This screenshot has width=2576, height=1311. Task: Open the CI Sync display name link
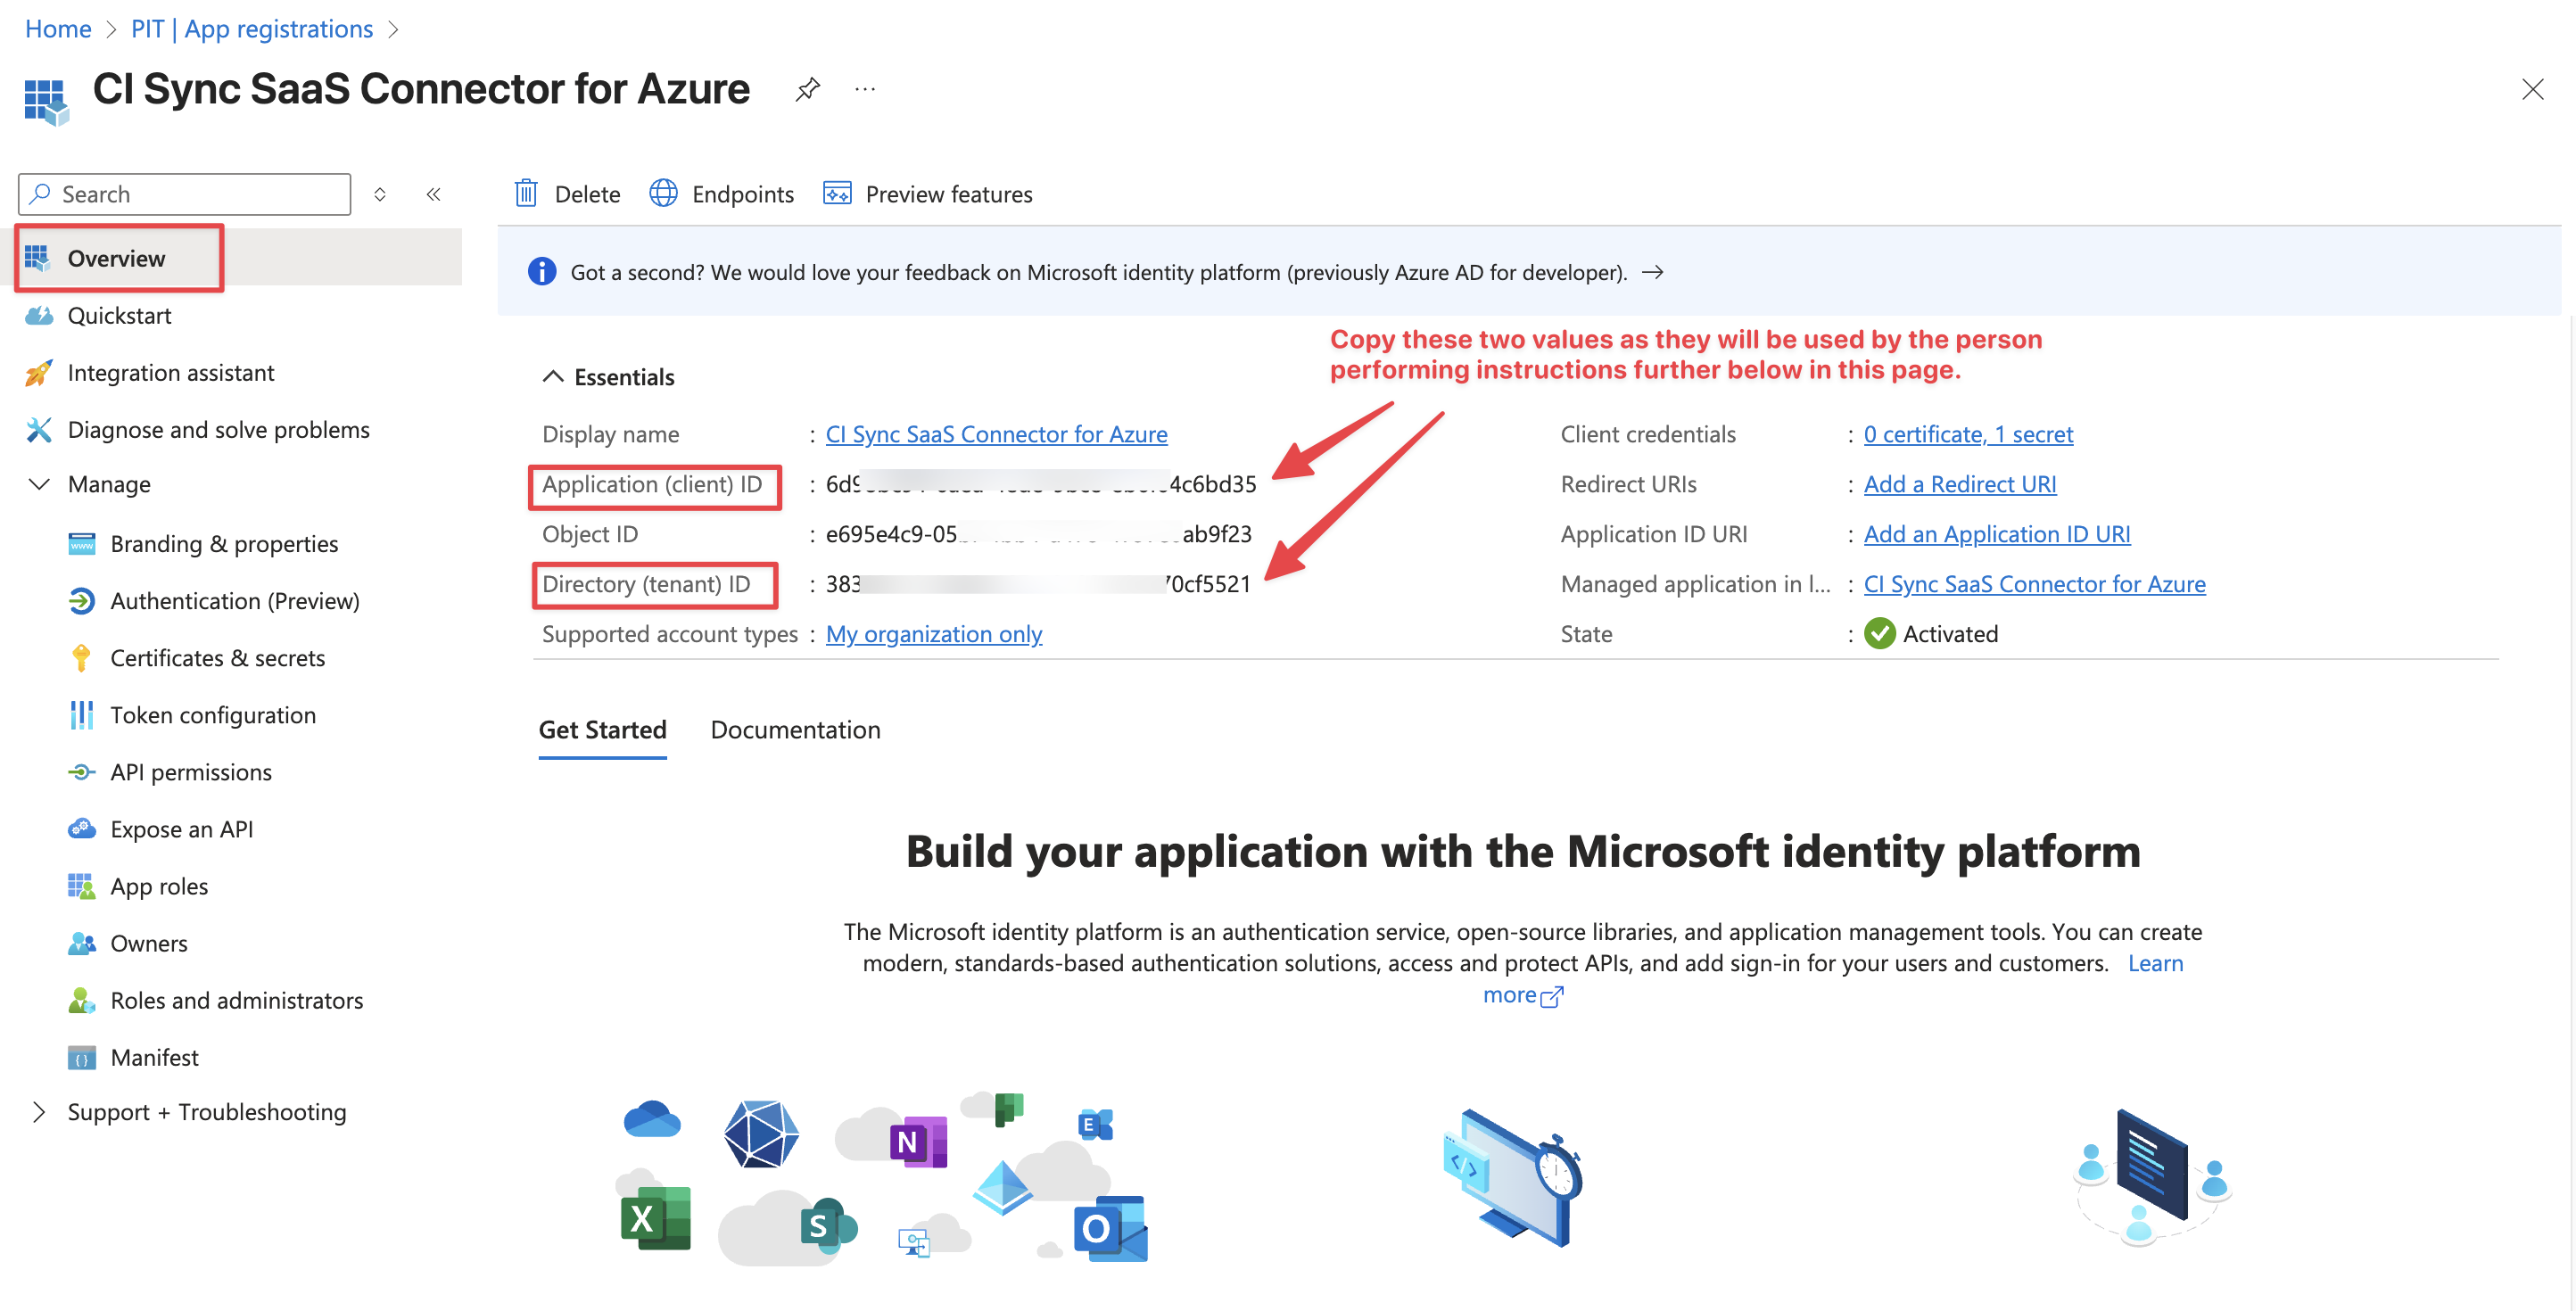pos(996,434)
